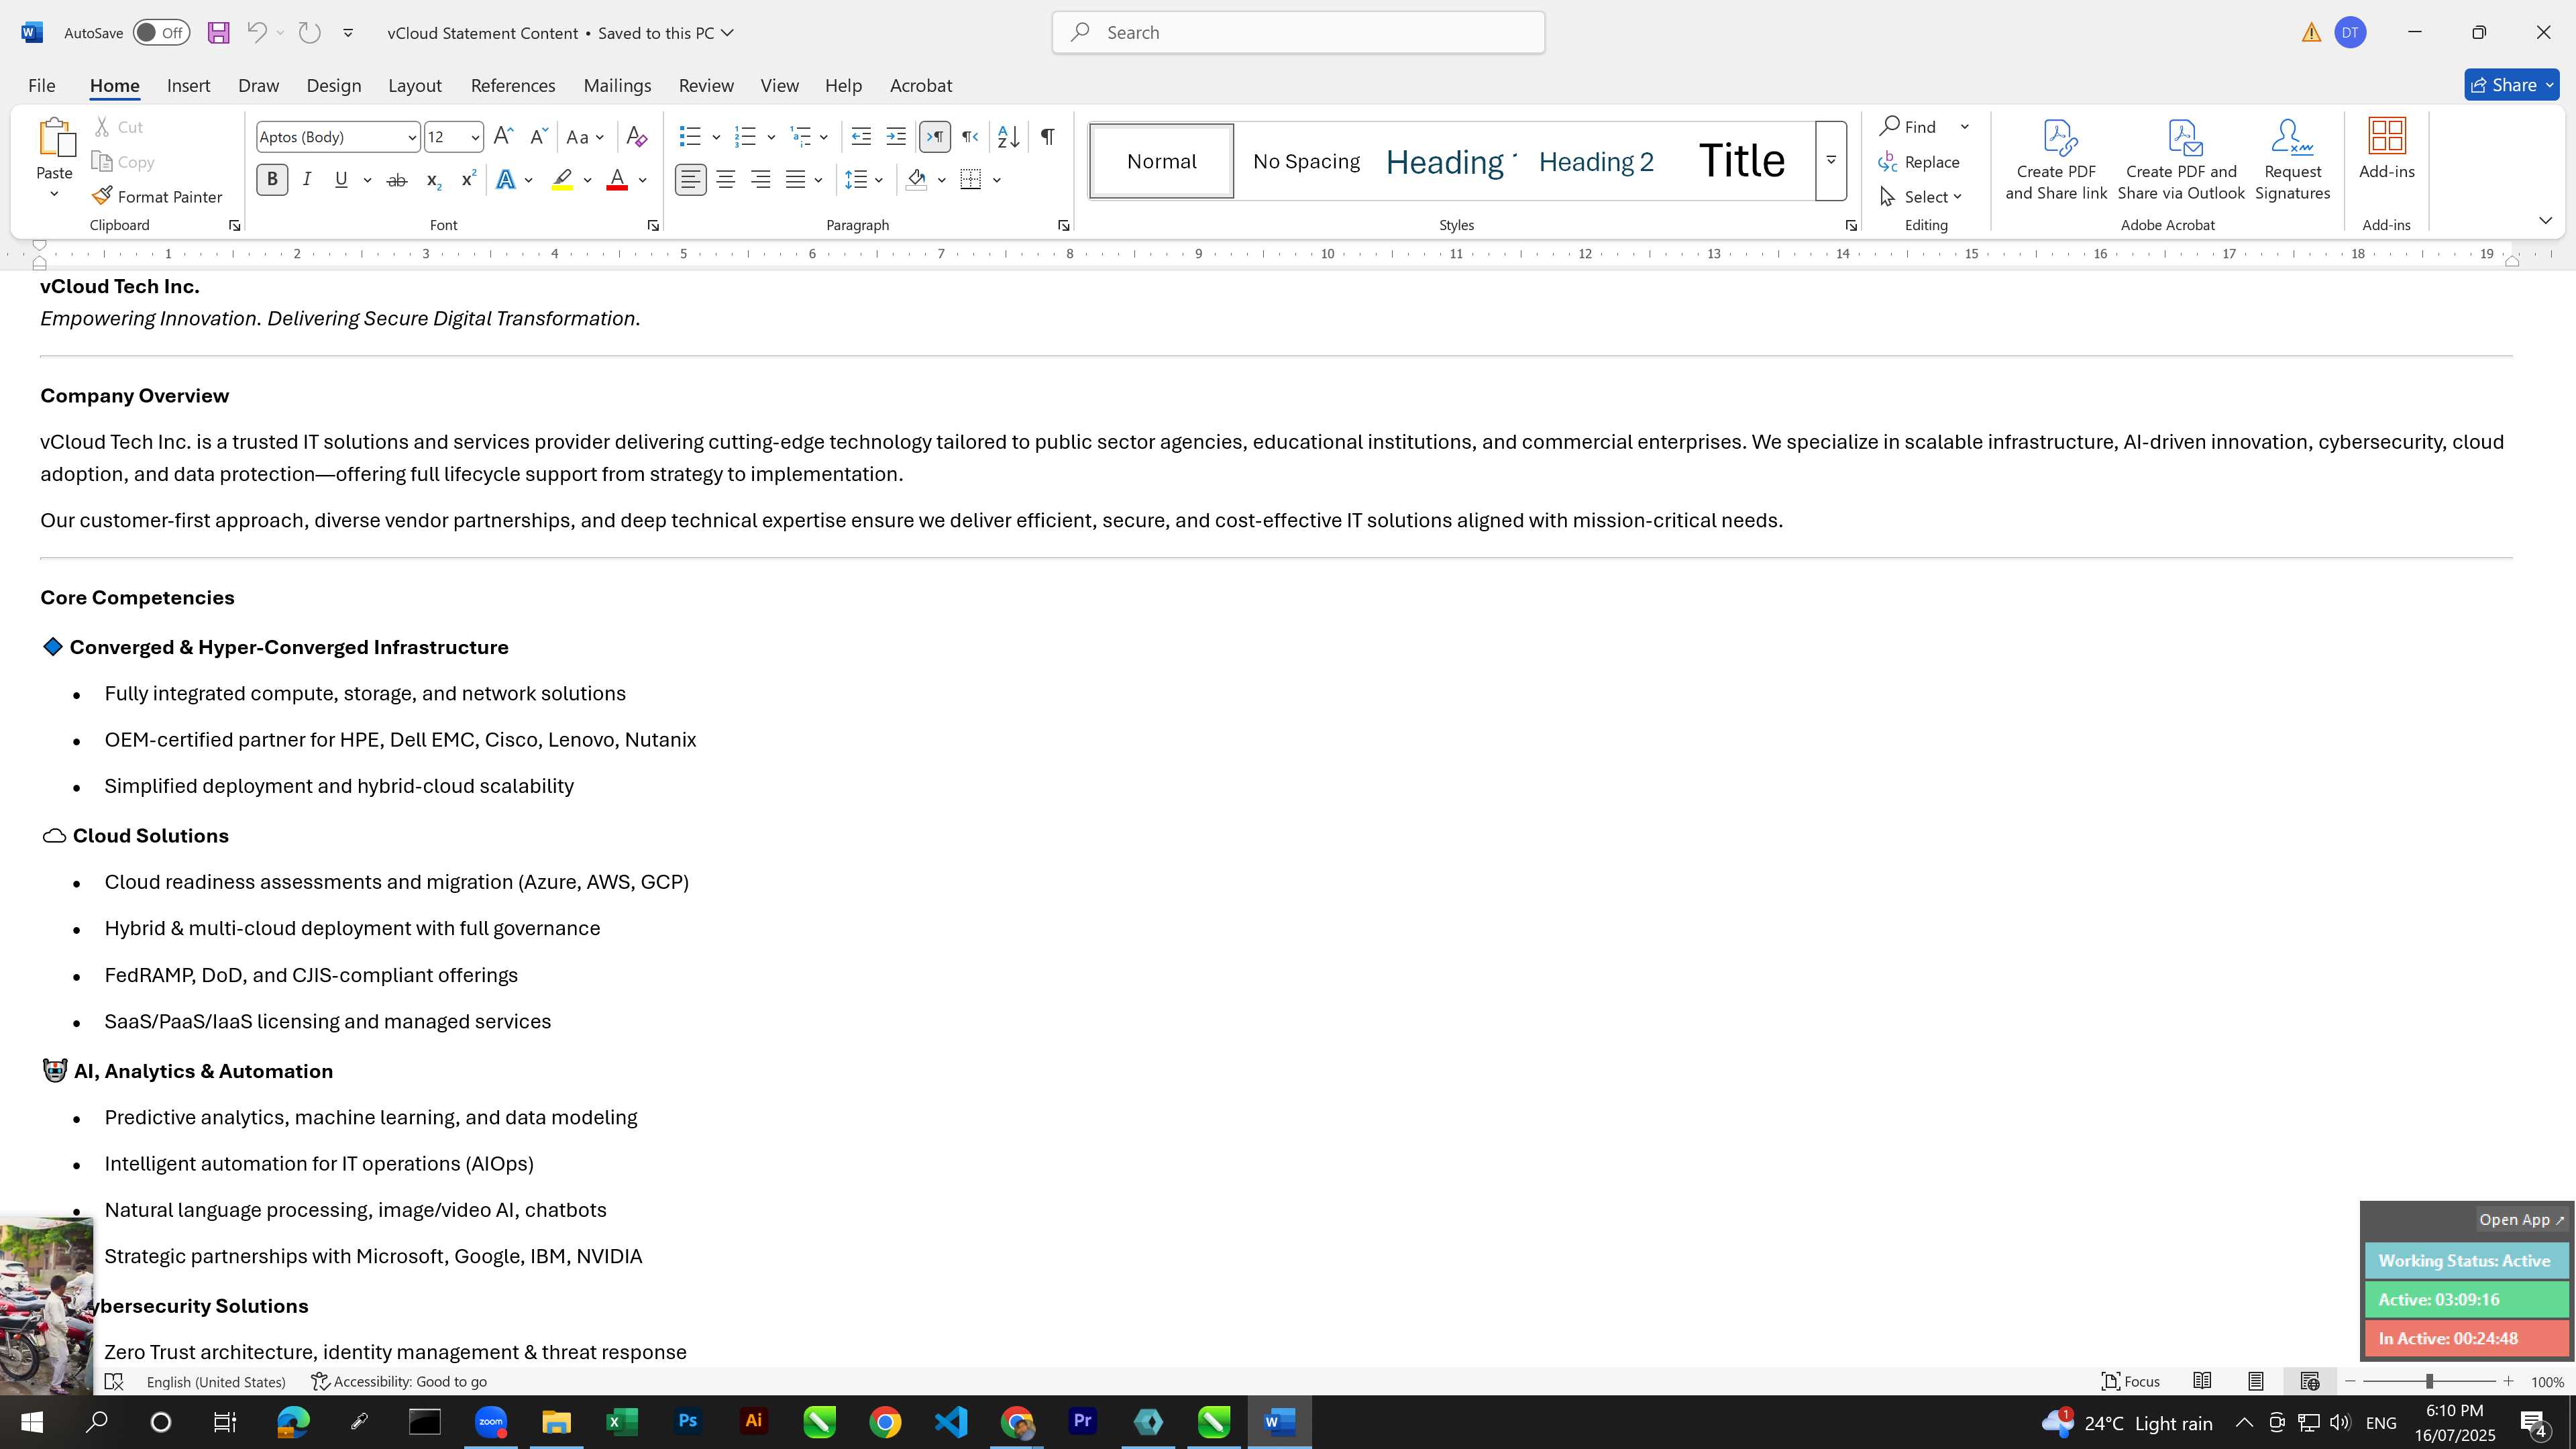Viewport: 2576px width, 1449px height.
Task: Expand bullet list style dropdown
Action: (x=716, y=137)
